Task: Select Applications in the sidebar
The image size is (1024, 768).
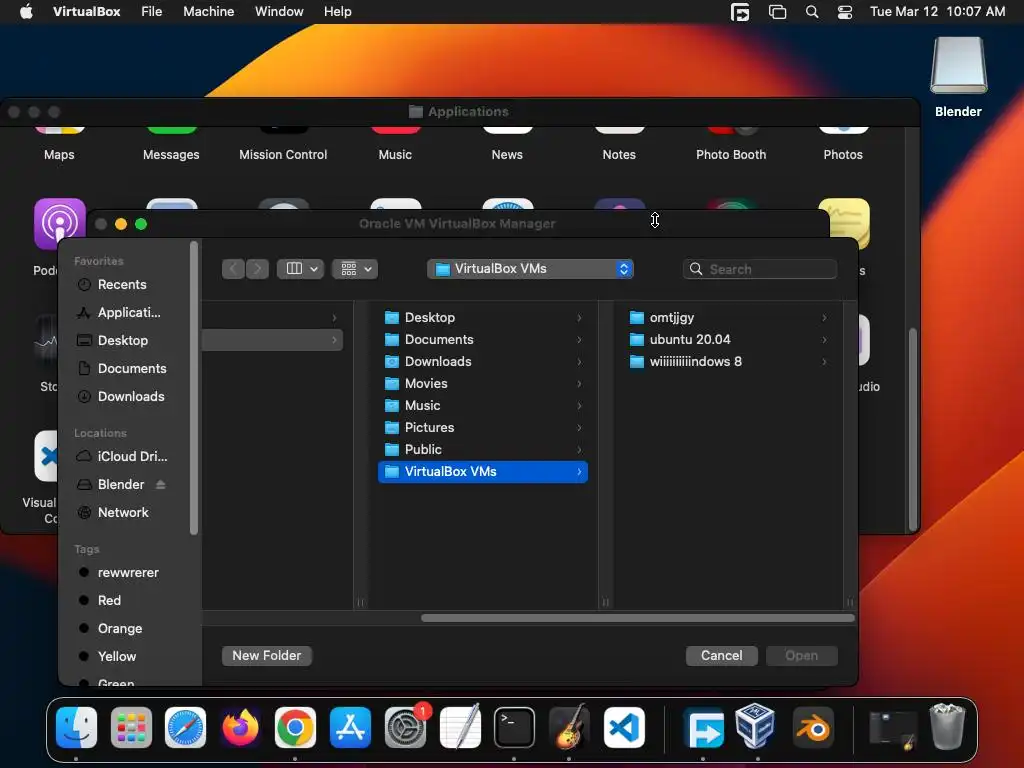Action: click(x=129, y=313)
